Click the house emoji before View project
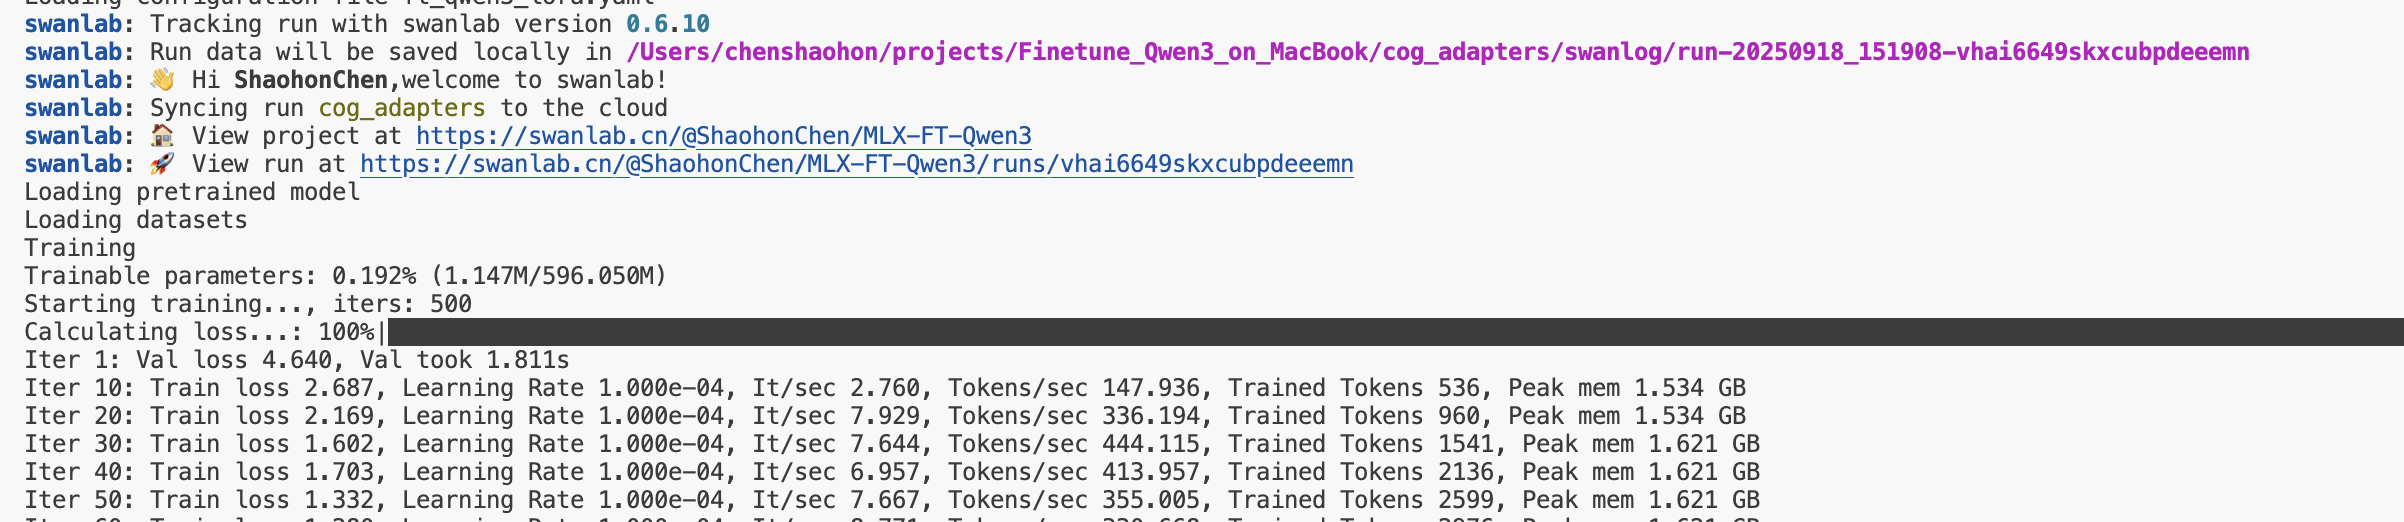This screenshot has height=522, width=2404. tap(162, 136)
